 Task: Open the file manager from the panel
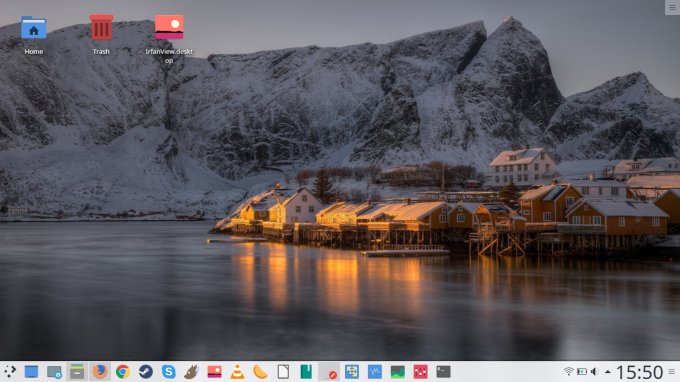pyautogui.click(x=77, y=372)
